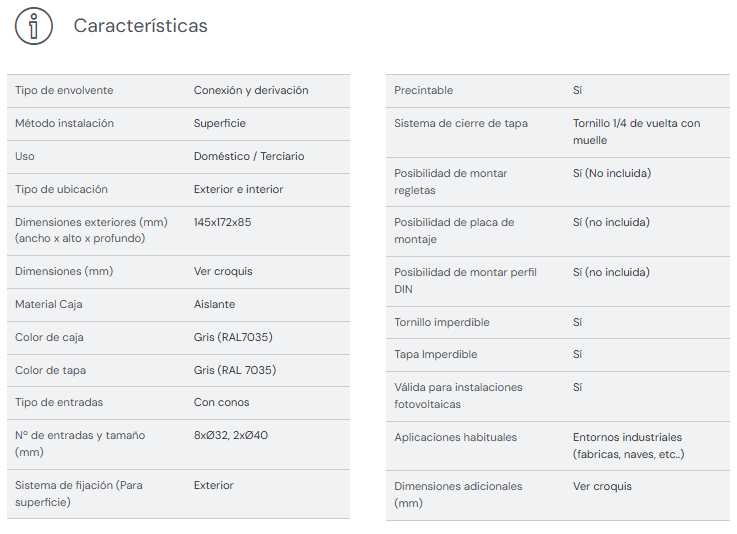737x534 pixels.
Task: Select the 'Doméstico / Terciario' value
Action: (x=248, y=156)
